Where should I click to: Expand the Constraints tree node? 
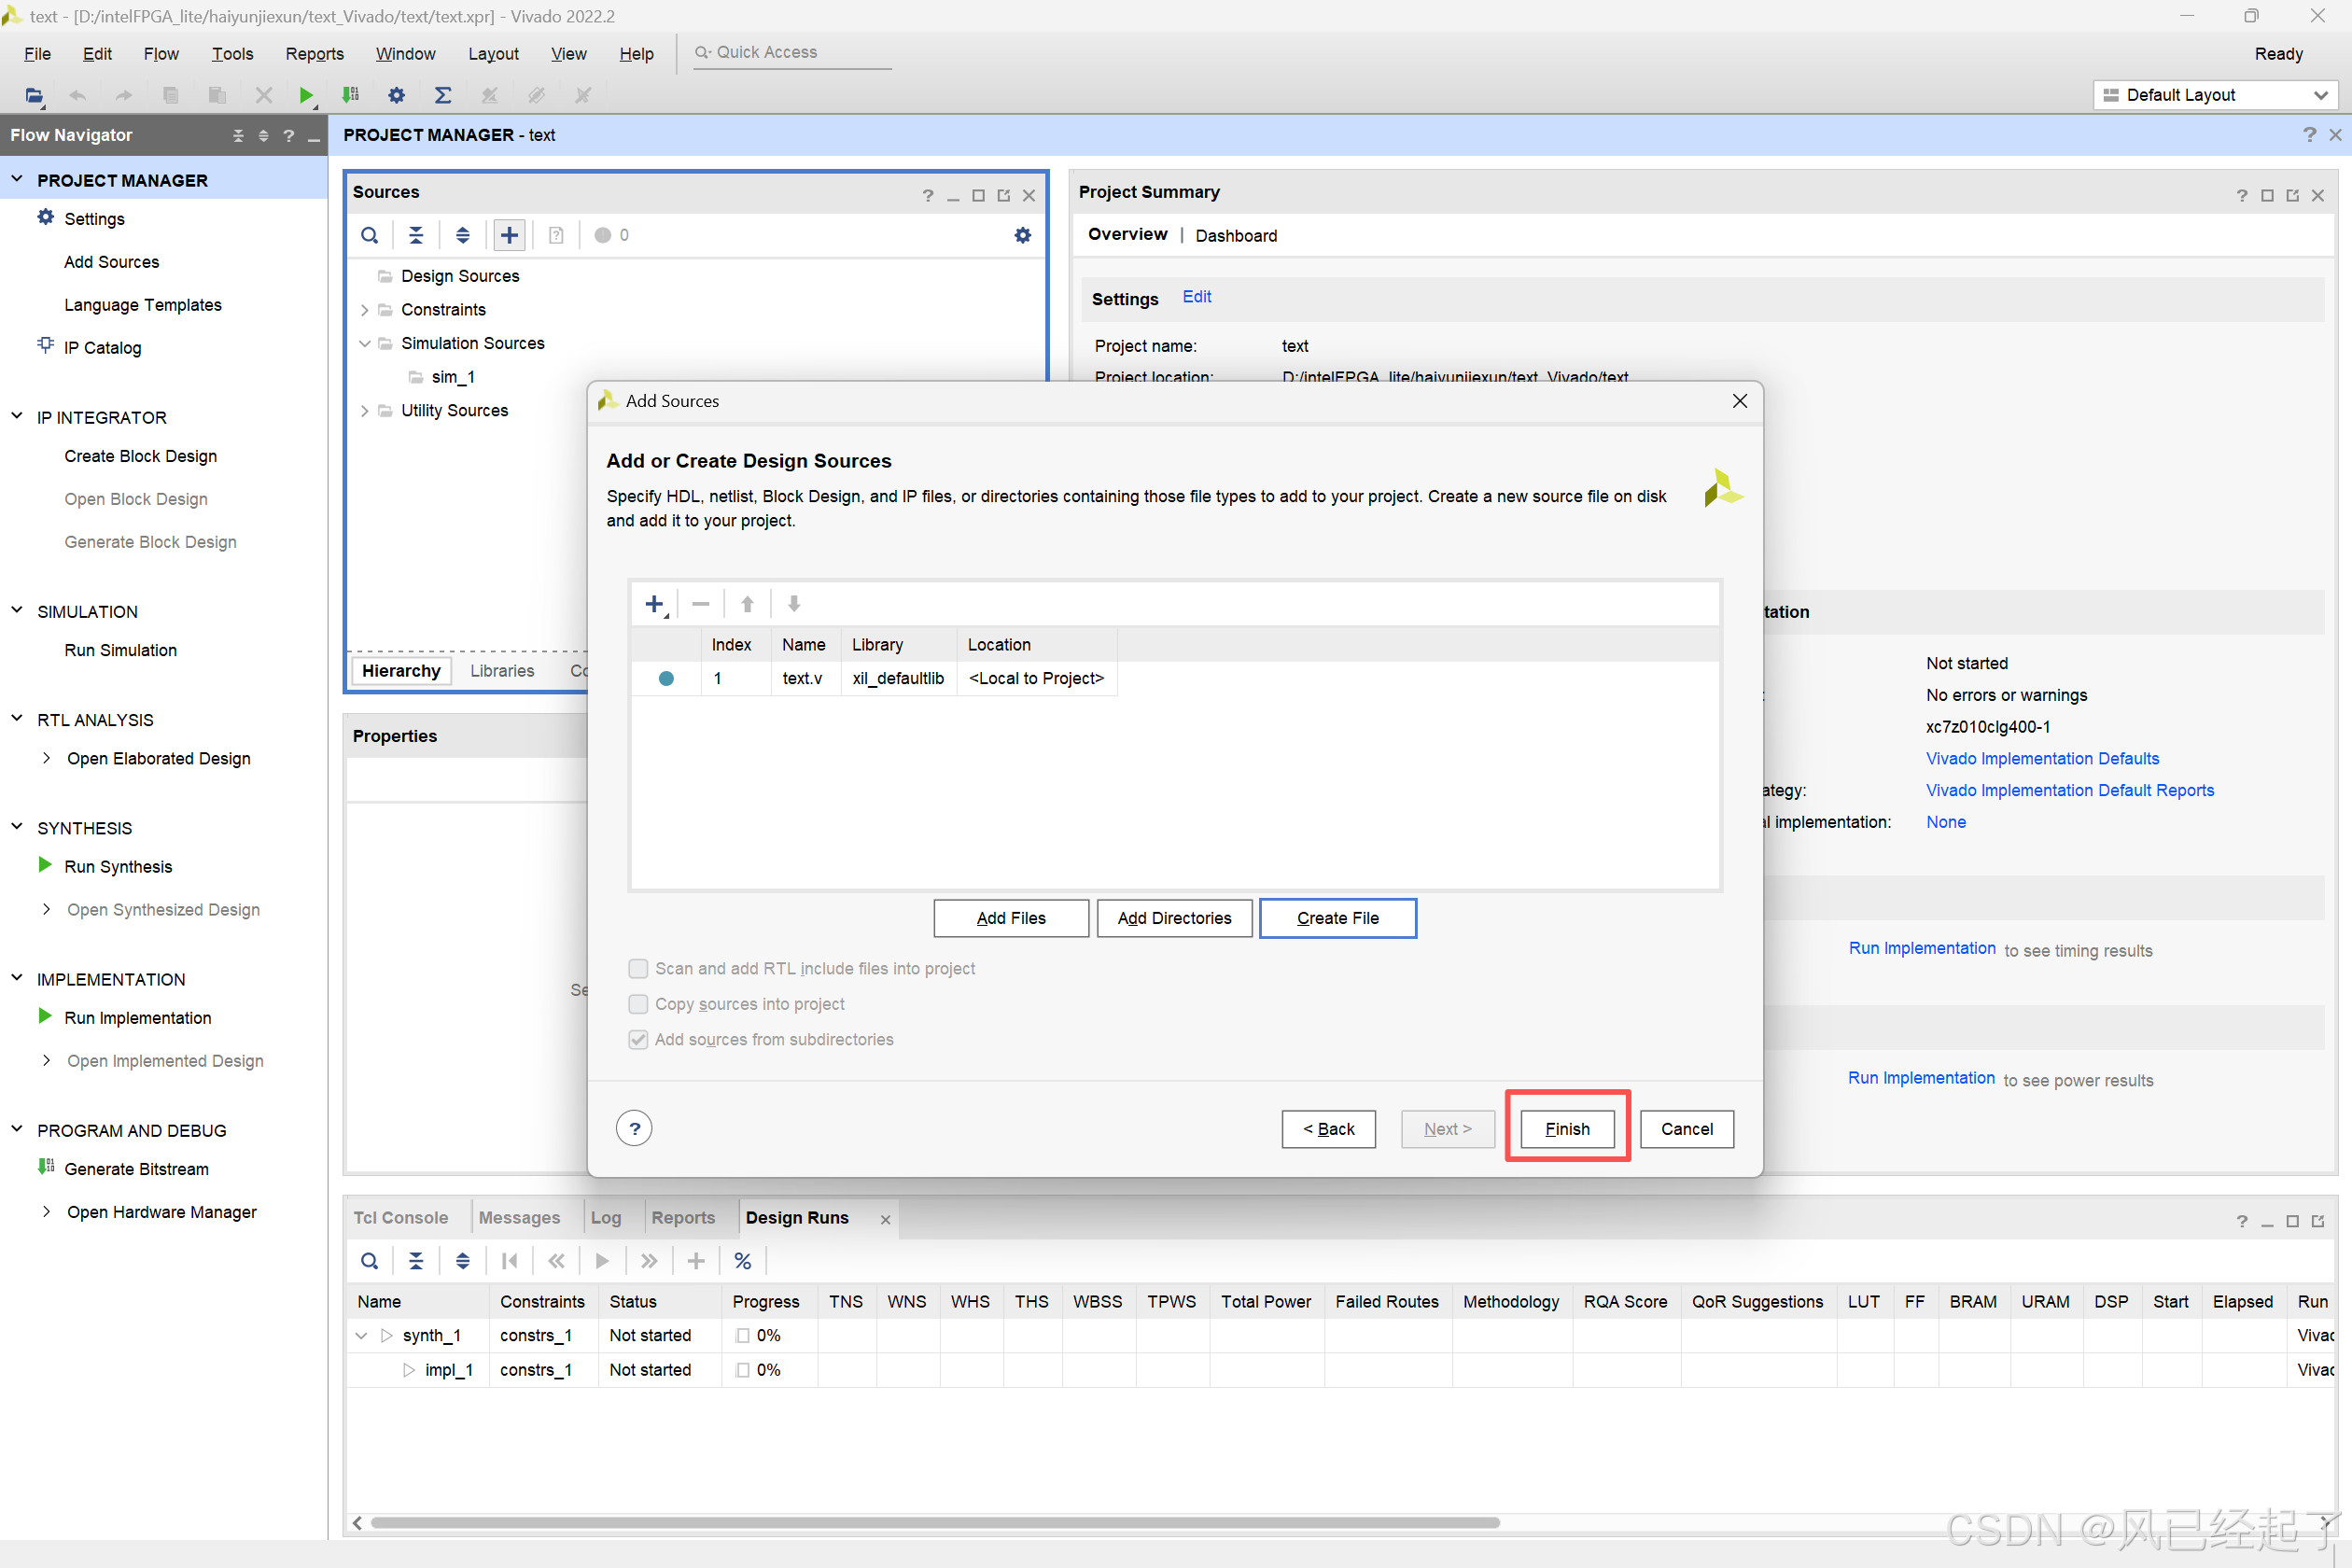click(365, 310)
